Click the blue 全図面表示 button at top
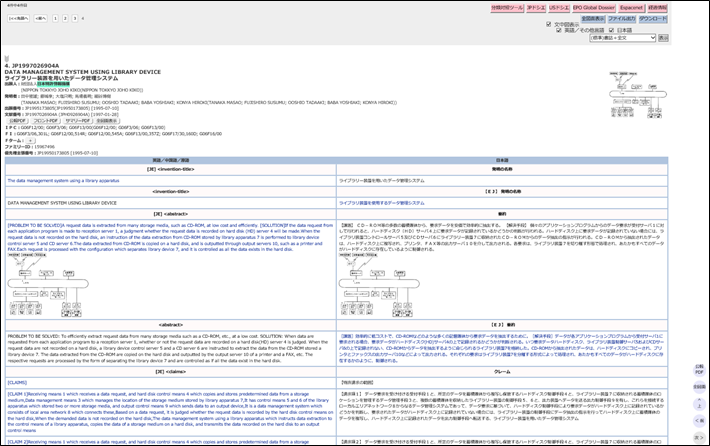710x446 pixels. coord(593,19)
